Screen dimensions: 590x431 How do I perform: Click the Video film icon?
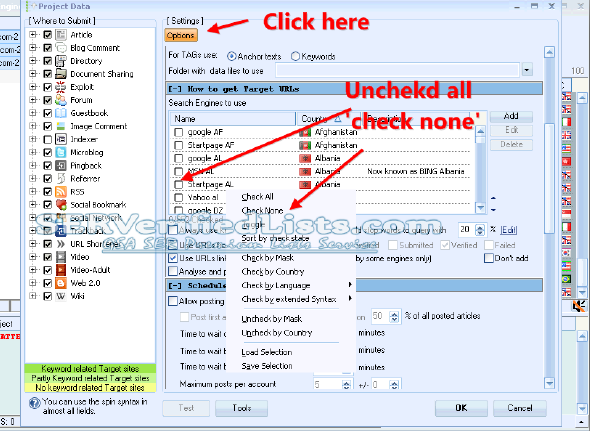point(61,257)
